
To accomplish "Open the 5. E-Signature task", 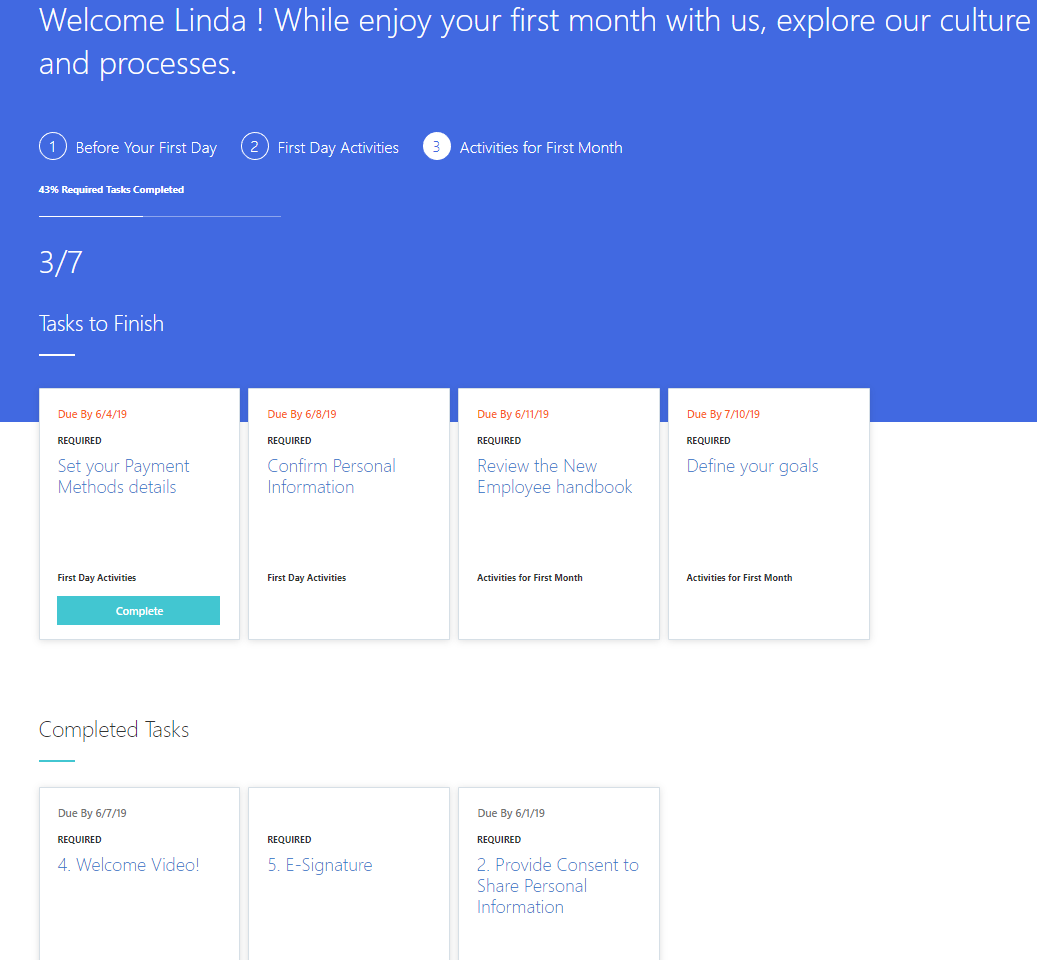I will [320, 865].
